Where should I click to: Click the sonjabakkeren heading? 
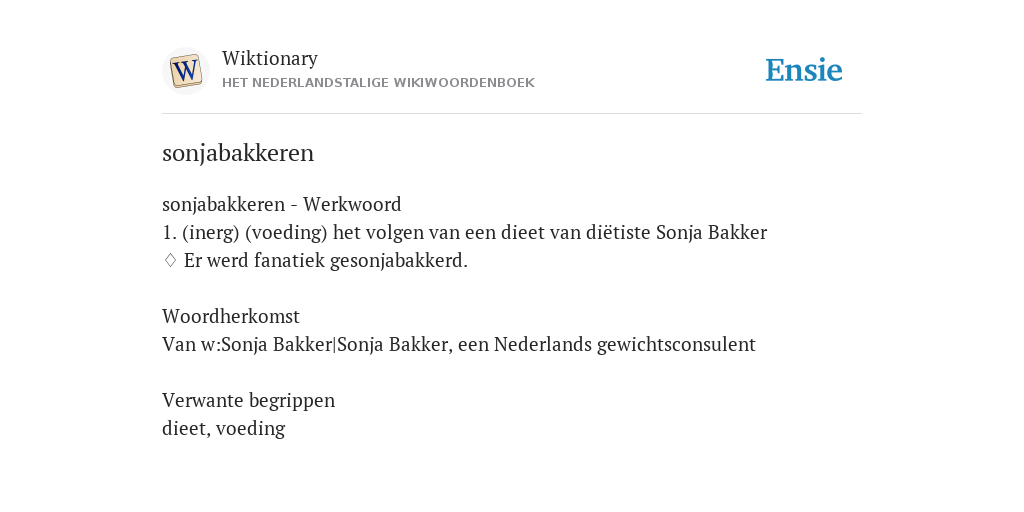click(x=238, y=153)
